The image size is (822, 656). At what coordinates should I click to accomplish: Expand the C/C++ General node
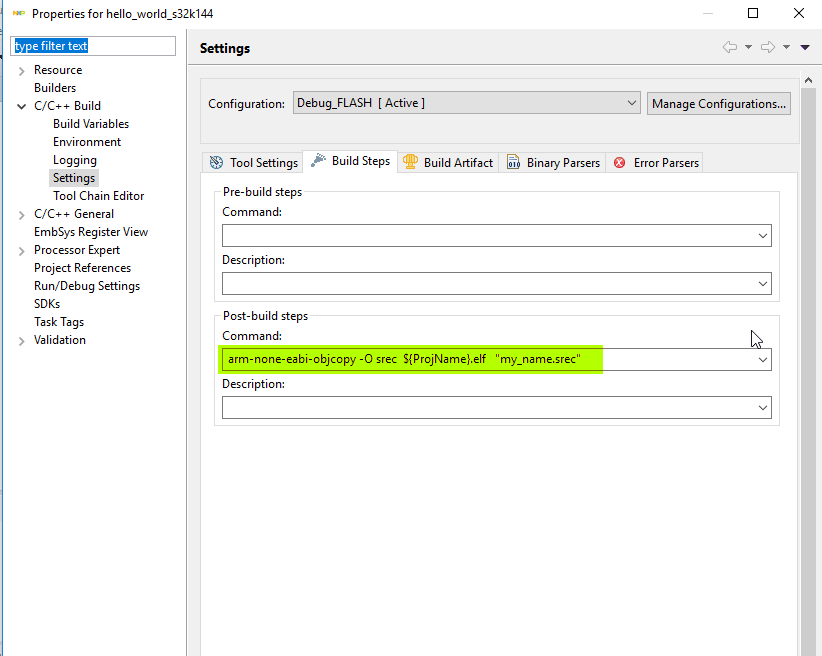(22, 214)
